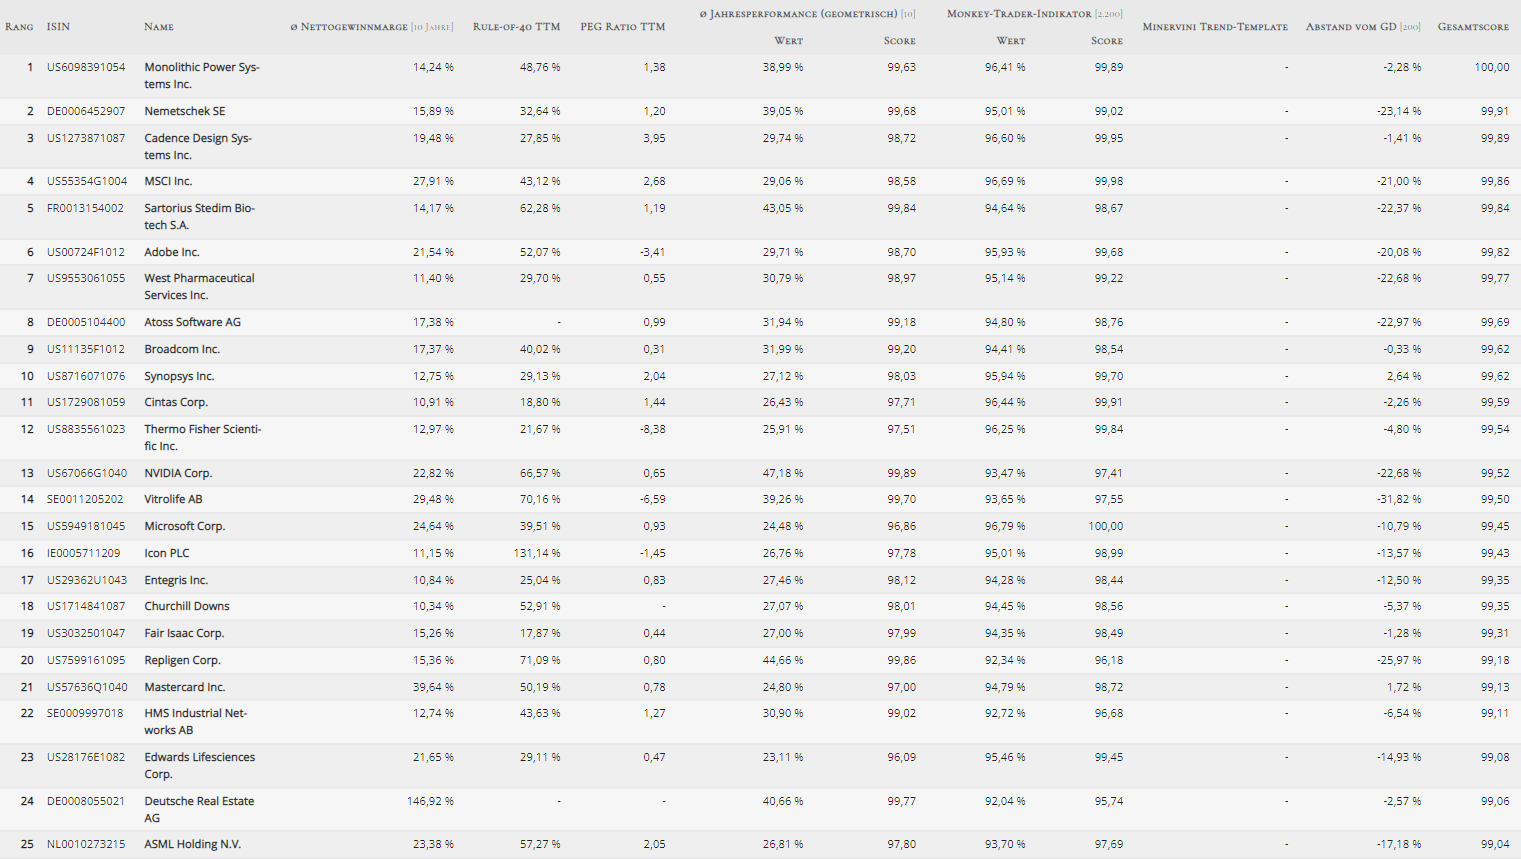Select Rule-of-40 value 71,09 %

[540, 660]
